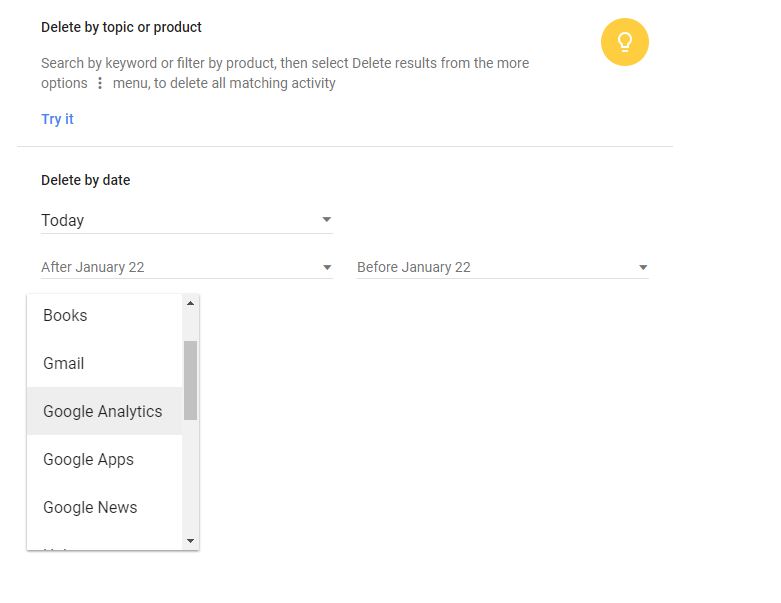781x603 pixels.
Task: Click the Delete by topic or product heading
Action: tap(121, 27)
